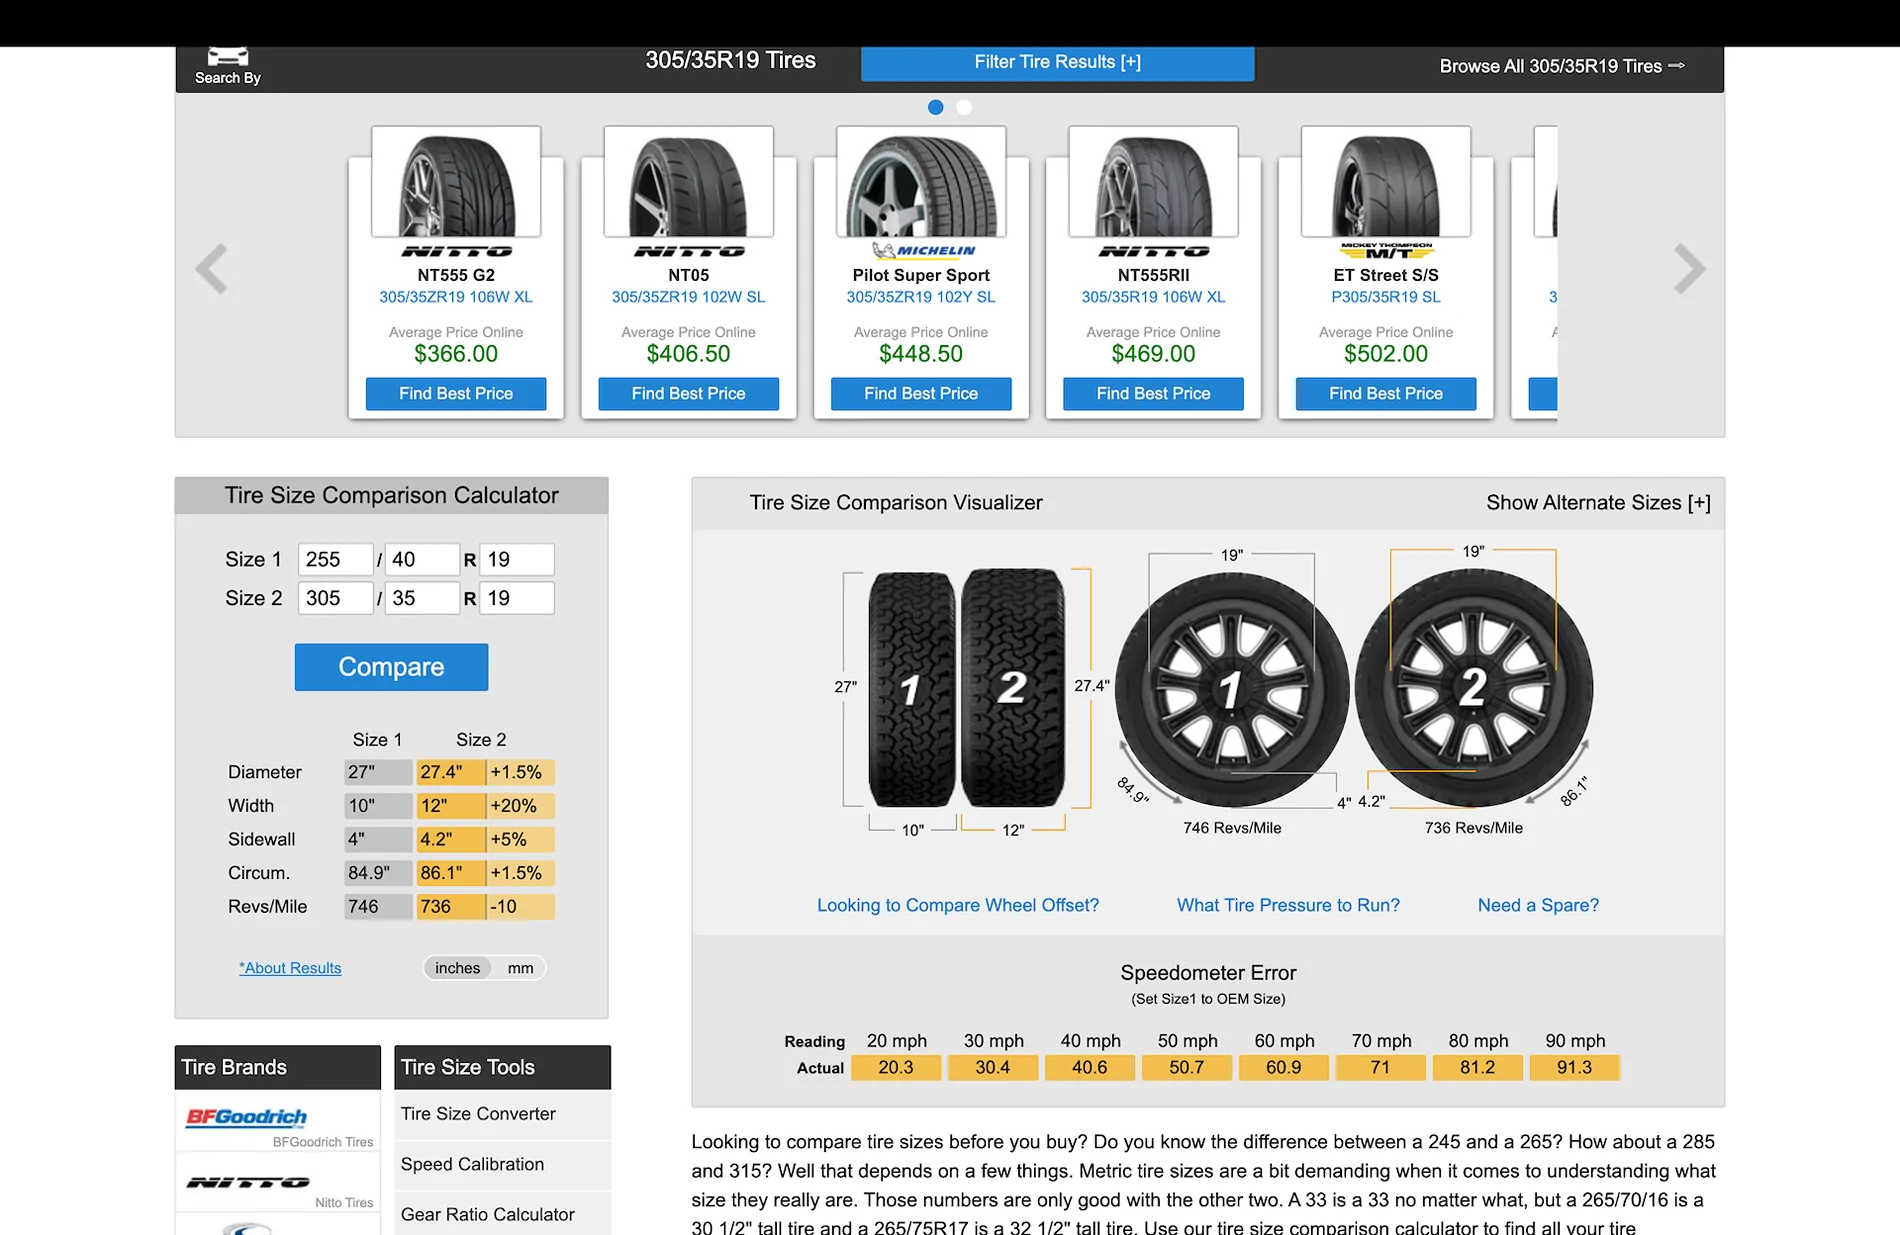Select the first carousel page dot

pyautogui.click(x=935, y=107)
